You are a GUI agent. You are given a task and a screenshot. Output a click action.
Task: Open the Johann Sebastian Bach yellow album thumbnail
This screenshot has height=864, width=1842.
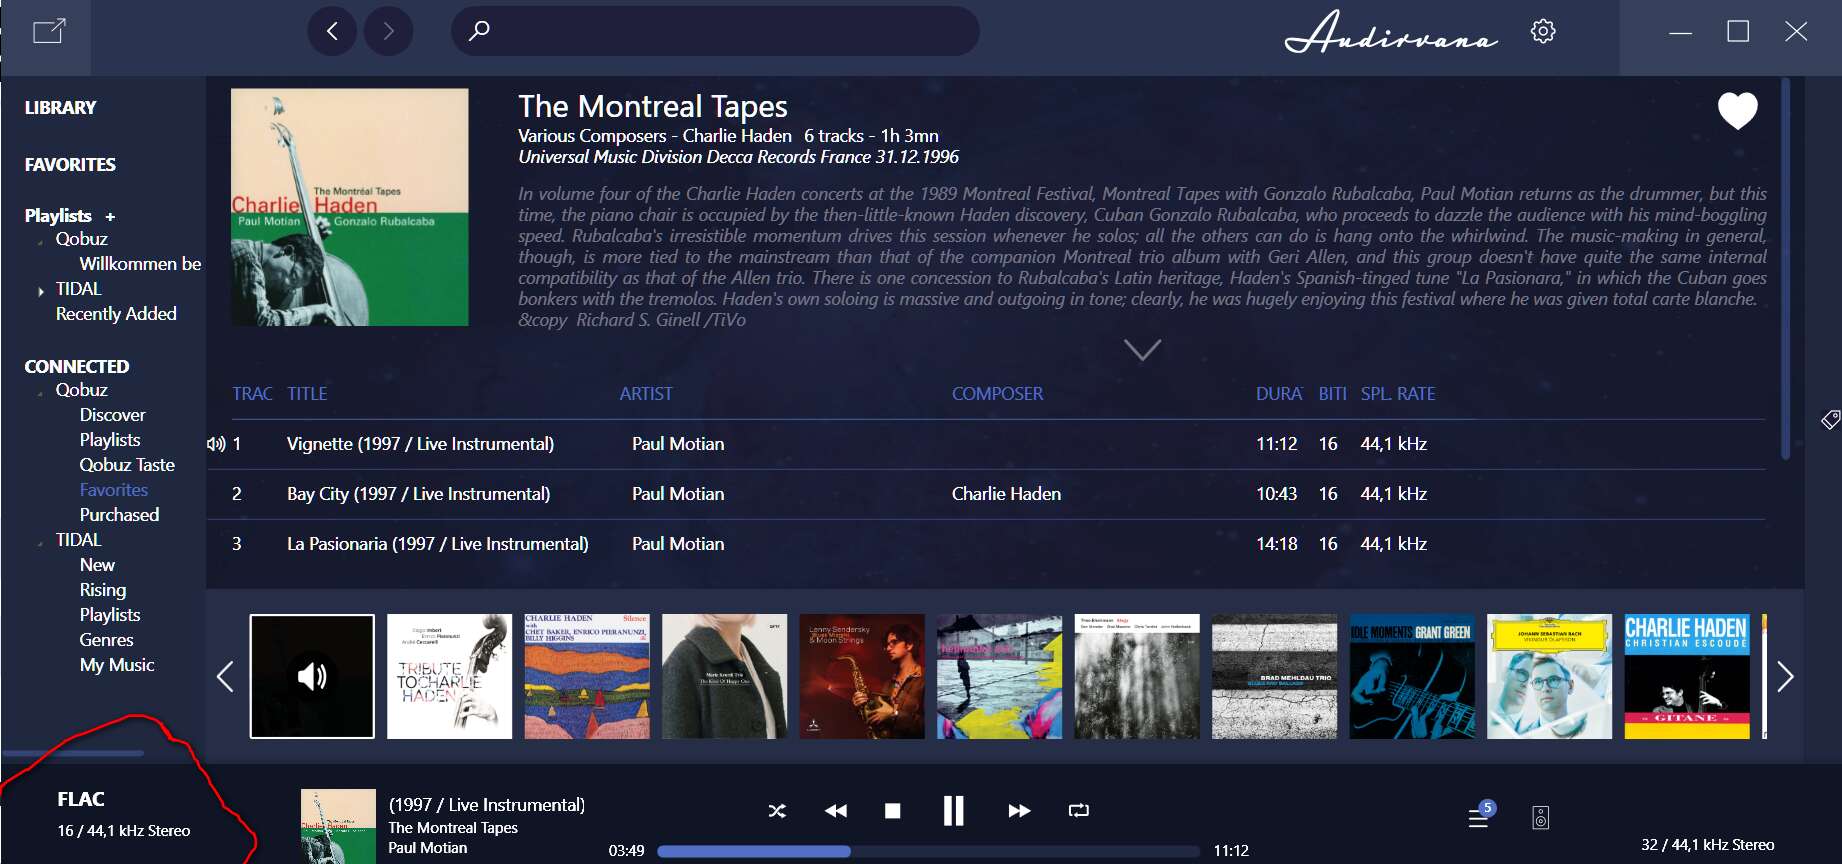click(x=1549, y=676)
